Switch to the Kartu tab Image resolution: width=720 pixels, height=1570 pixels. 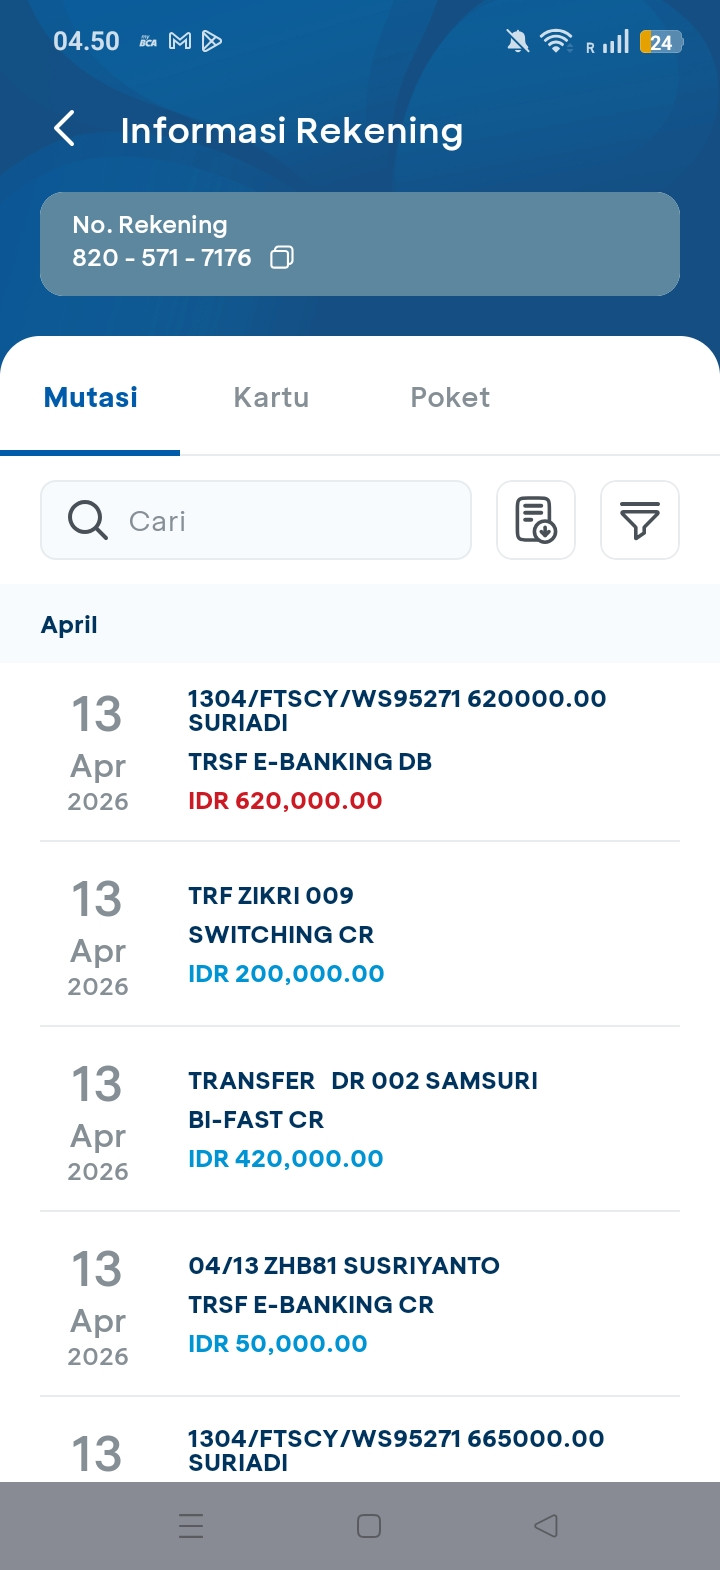click(x=271, y=397)
